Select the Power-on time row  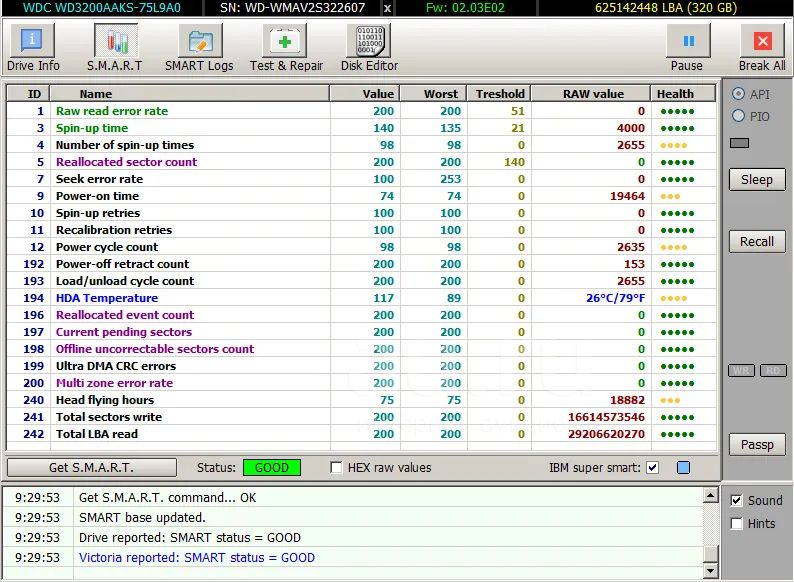[362, 196]
